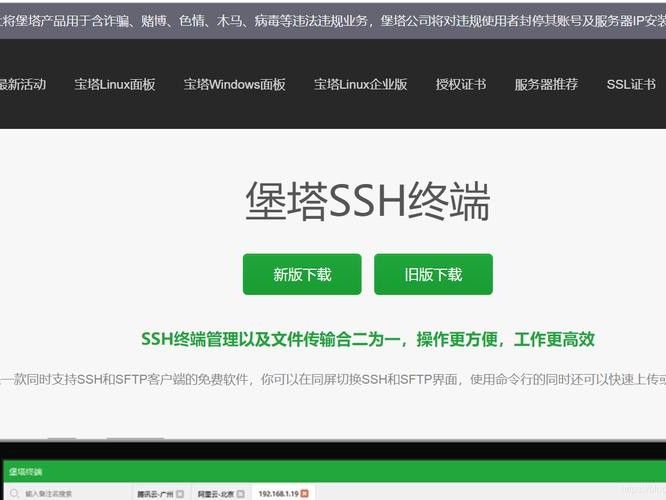This screenshot has width=666, height=500.
Task: Open the 宝塔Windows面板 nav item
Action: pyautogui.click(x=234, y=85)
